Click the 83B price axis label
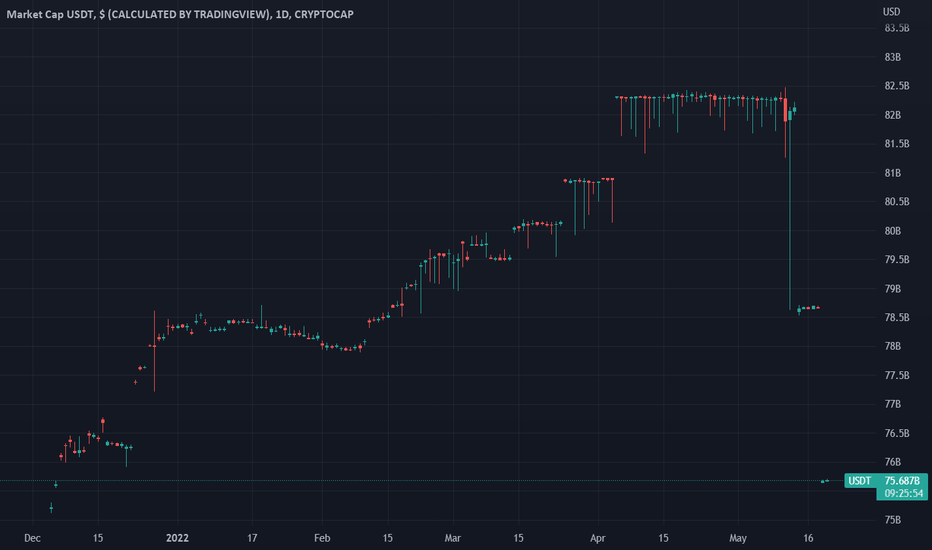The image size is (932, 550). tap(892, 57)
